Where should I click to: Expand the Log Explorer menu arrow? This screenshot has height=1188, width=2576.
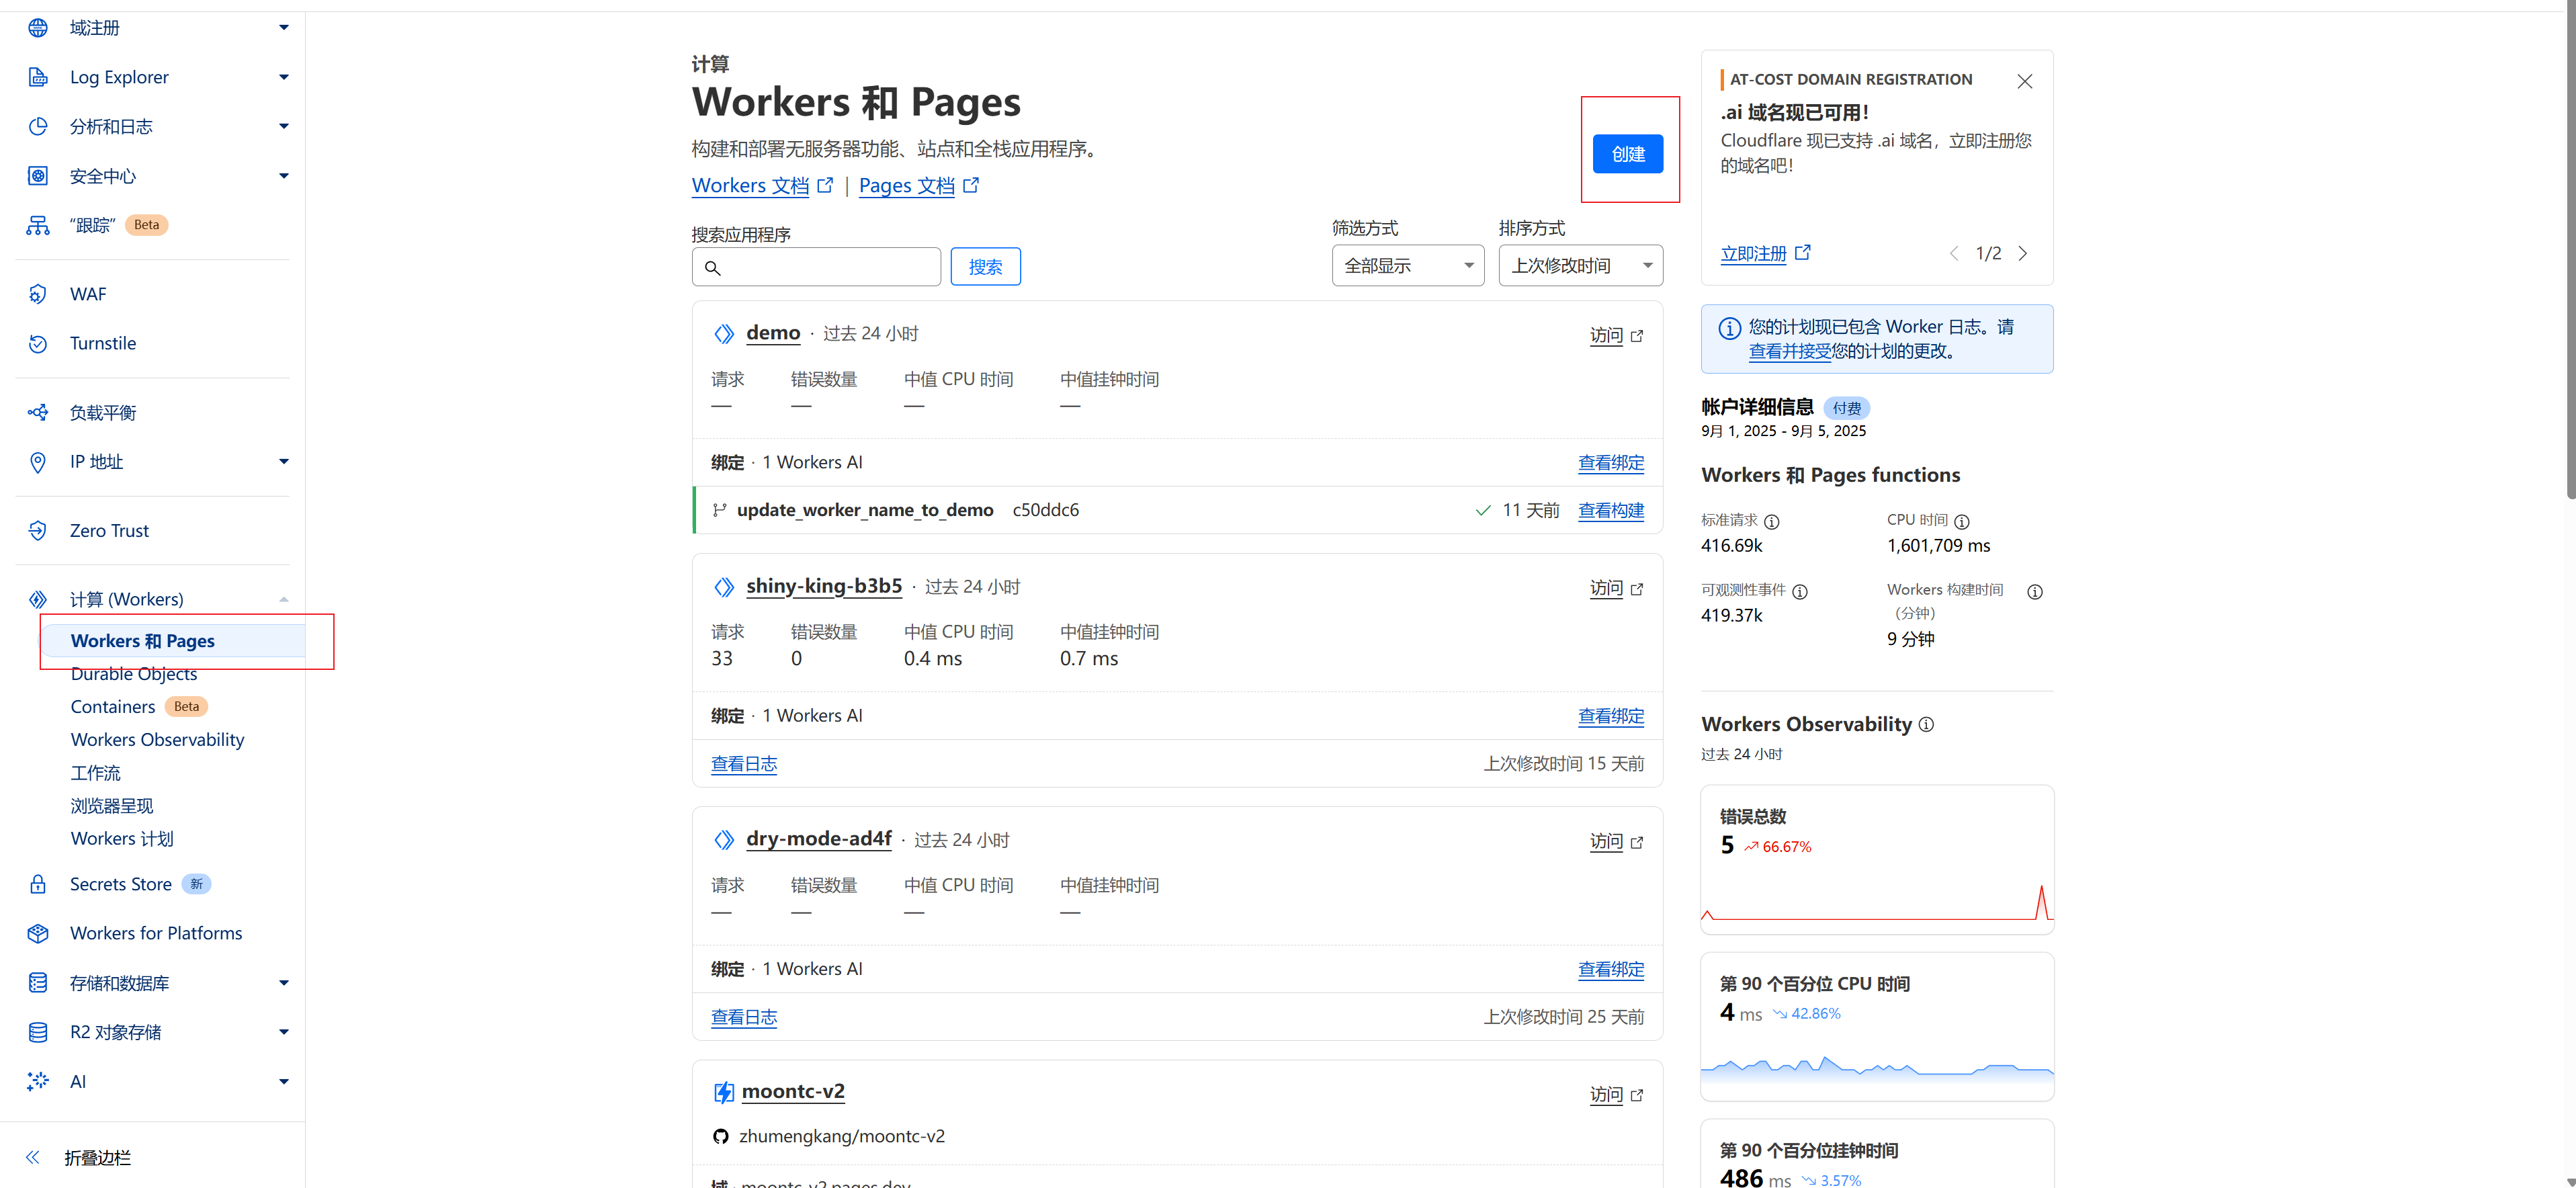284,77
